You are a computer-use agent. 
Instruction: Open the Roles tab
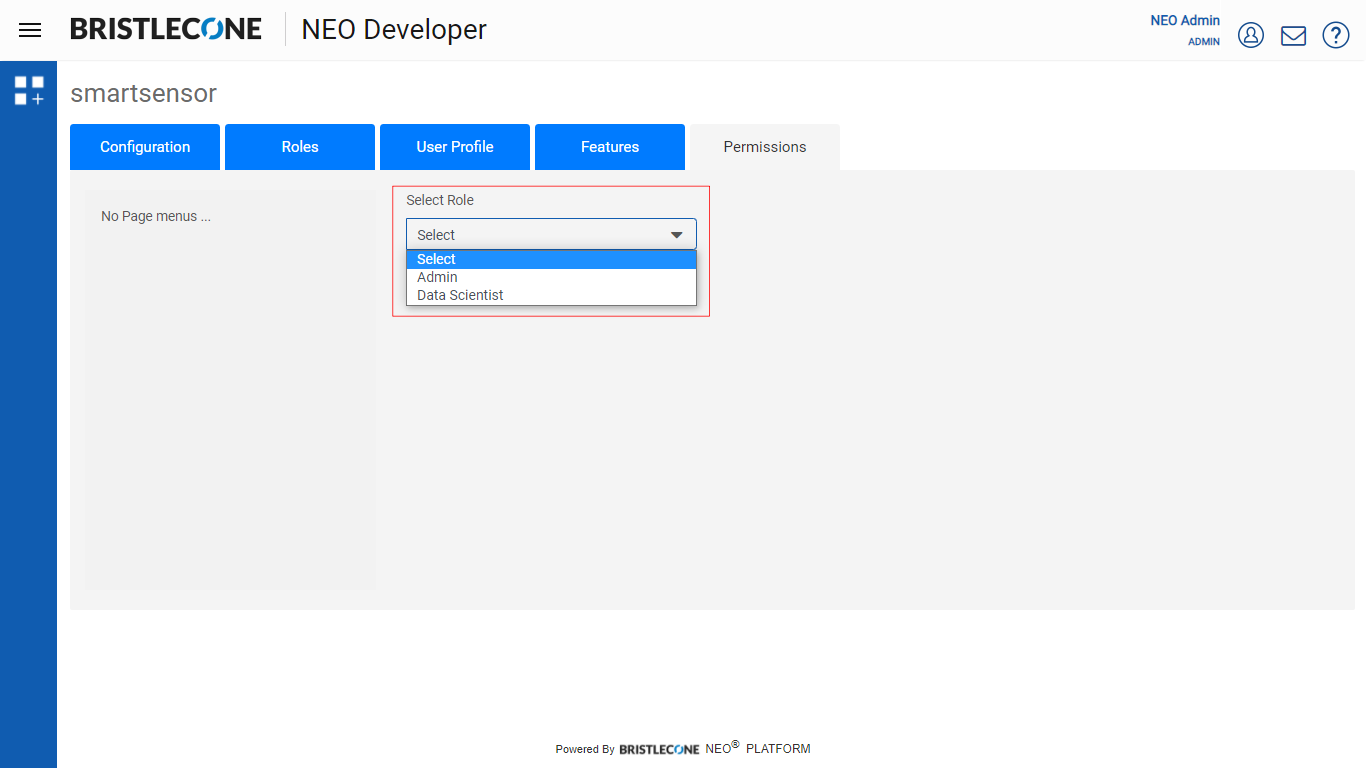point(300,147)
